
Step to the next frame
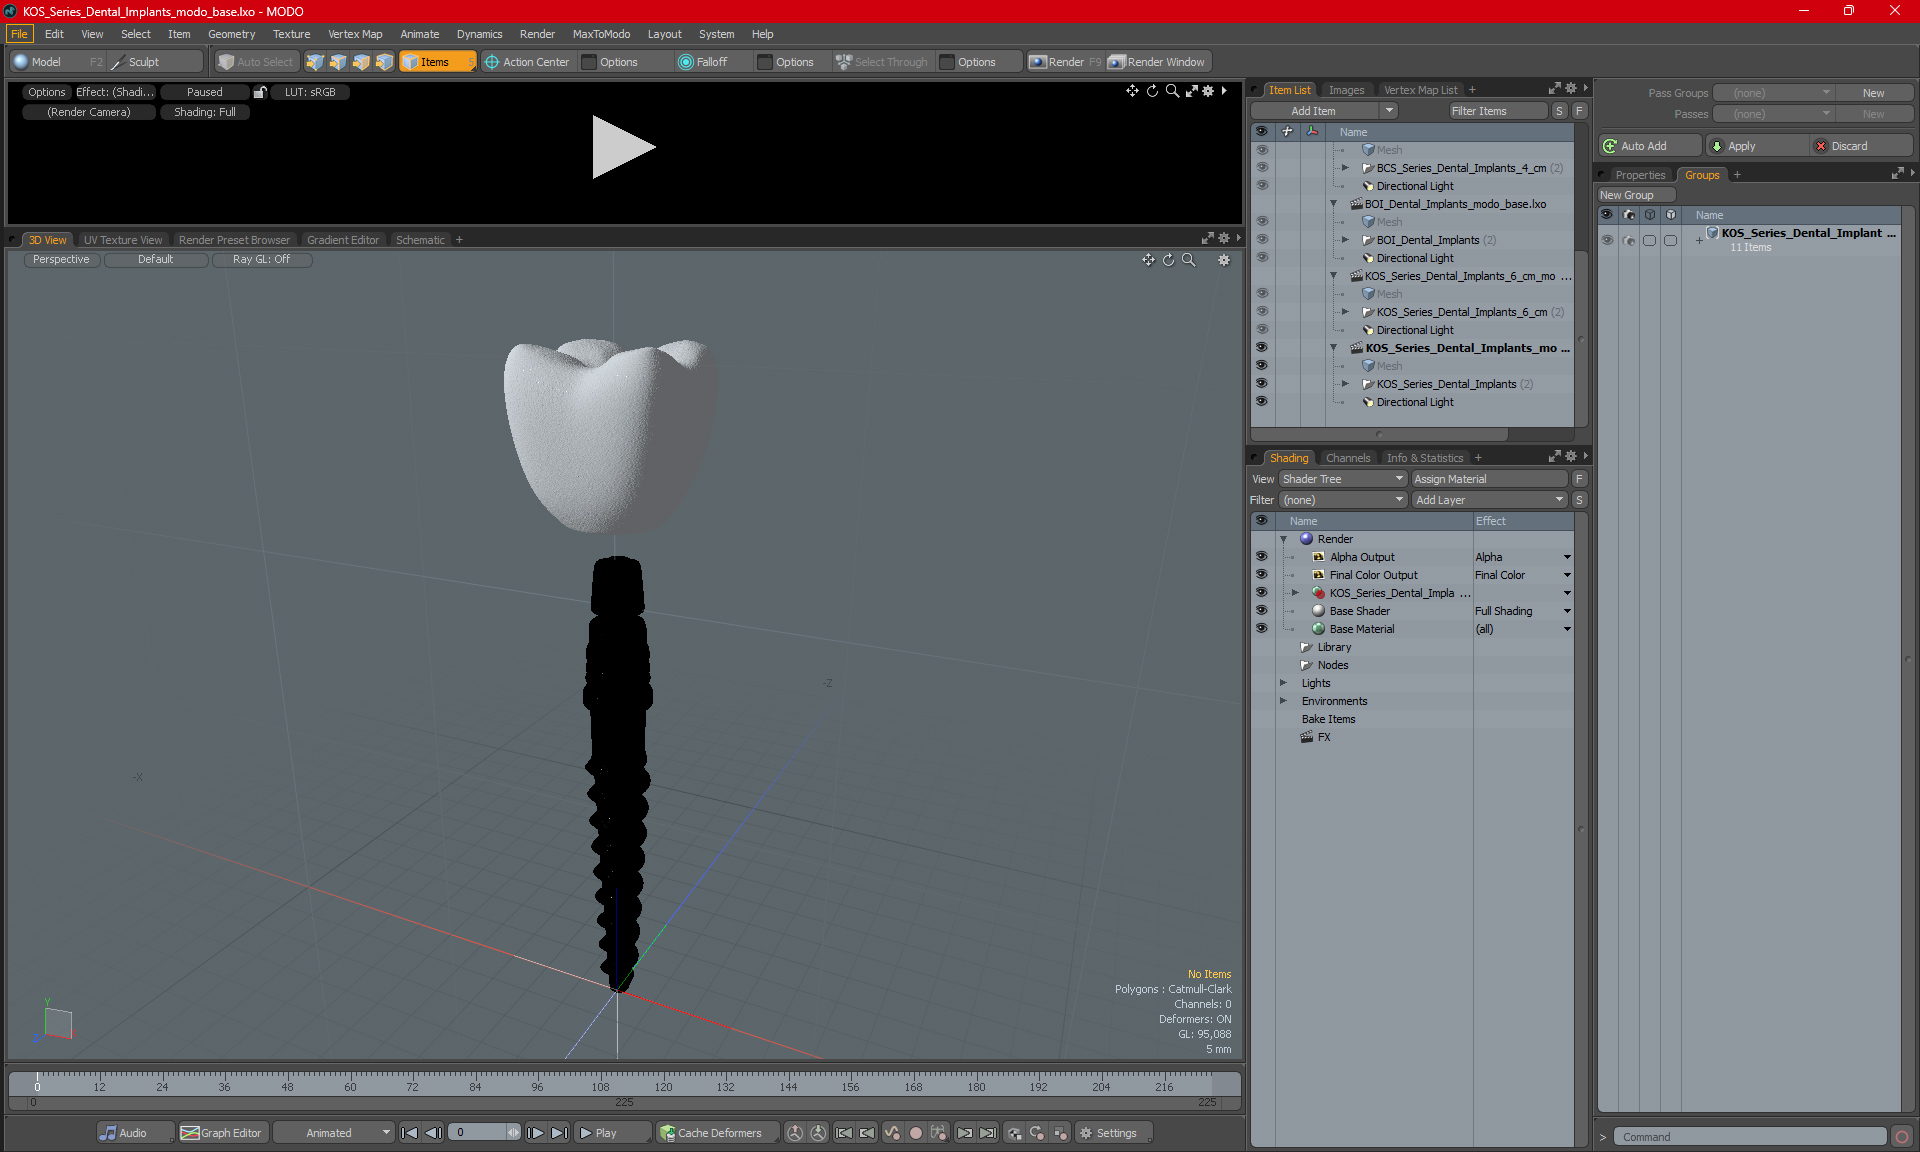535,1133
